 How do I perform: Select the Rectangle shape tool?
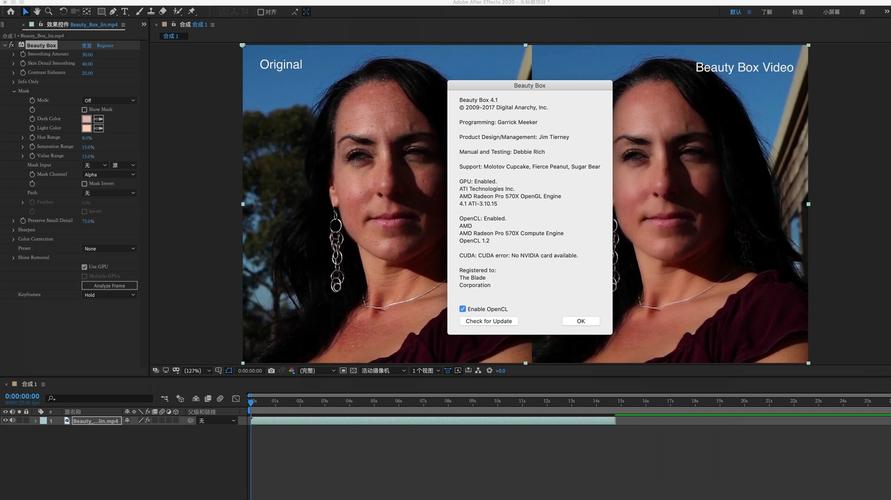[101, 11]
